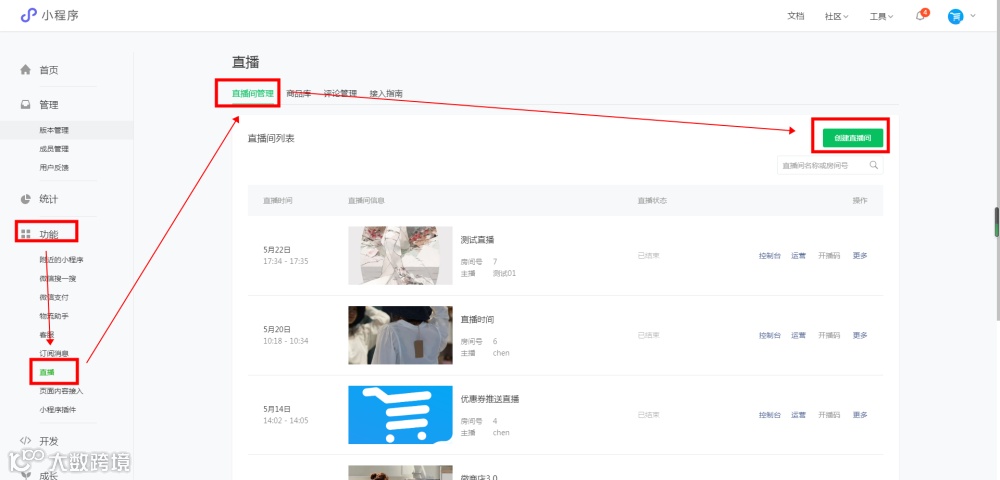Open 版本管理 in the sidebar
The width and height of the screenshot is (1000, 480).
[x=54, y=130]
